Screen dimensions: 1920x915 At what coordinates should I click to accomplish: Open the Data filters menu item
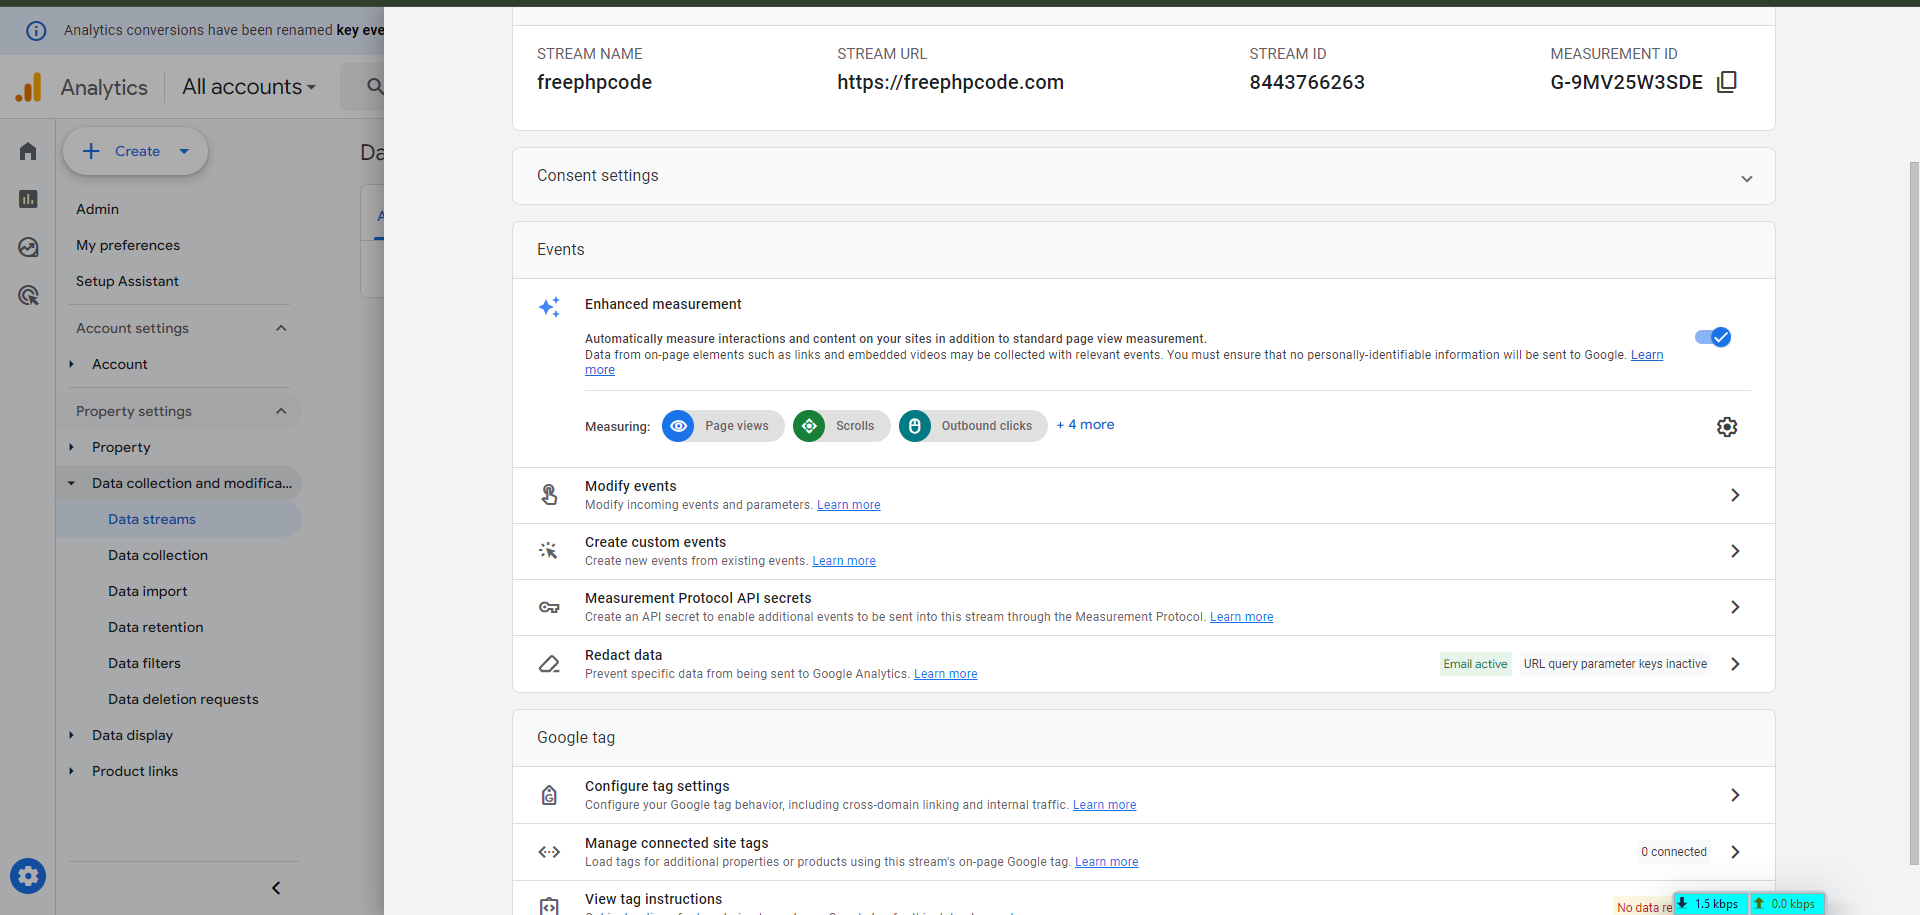(x=145, y=663)
